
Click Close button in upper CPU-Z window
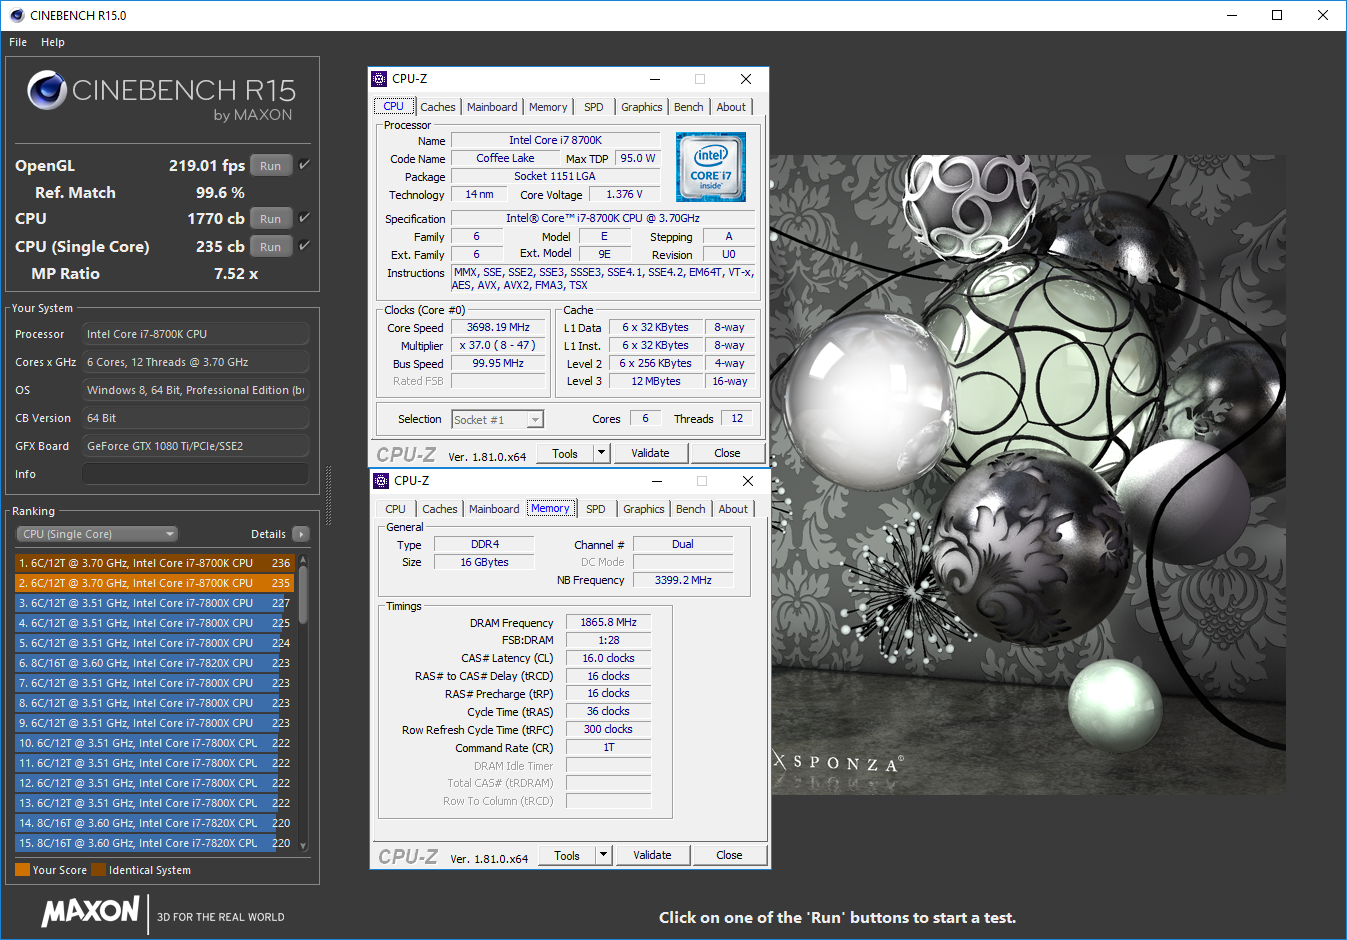coord(727,453)
